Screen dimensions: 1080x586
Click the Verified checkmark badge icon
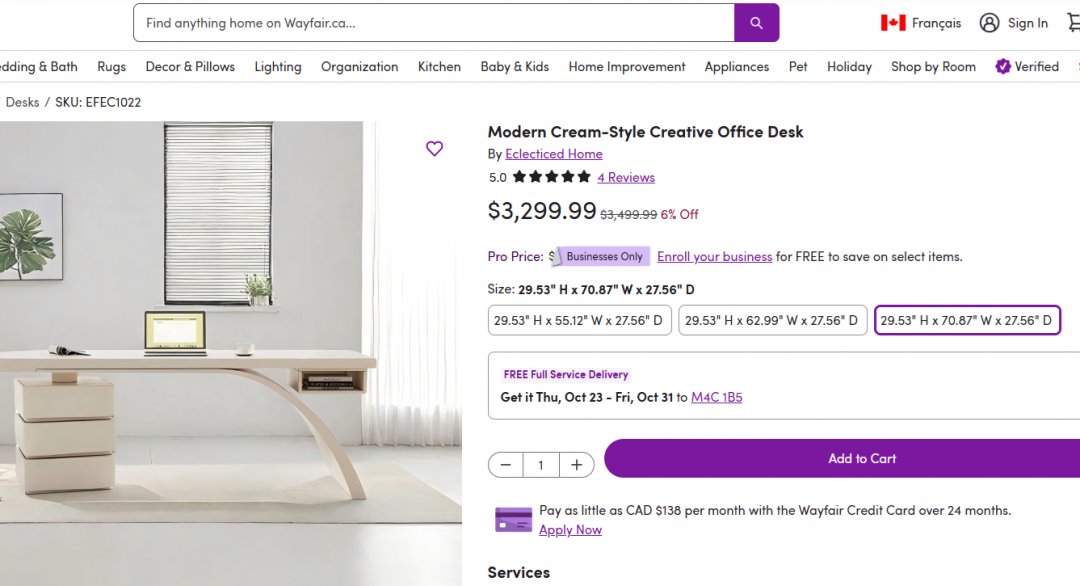click(x=1003, y=67)
